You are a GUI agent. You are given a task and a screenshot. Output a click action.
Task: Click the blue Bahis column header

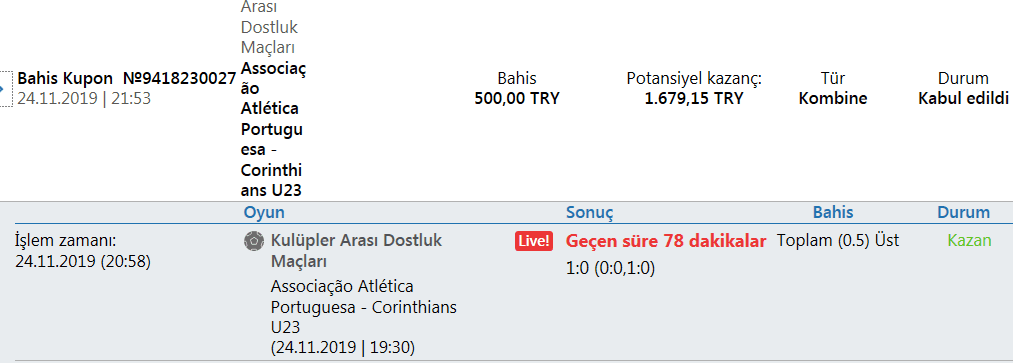click(x=833, y=213)
